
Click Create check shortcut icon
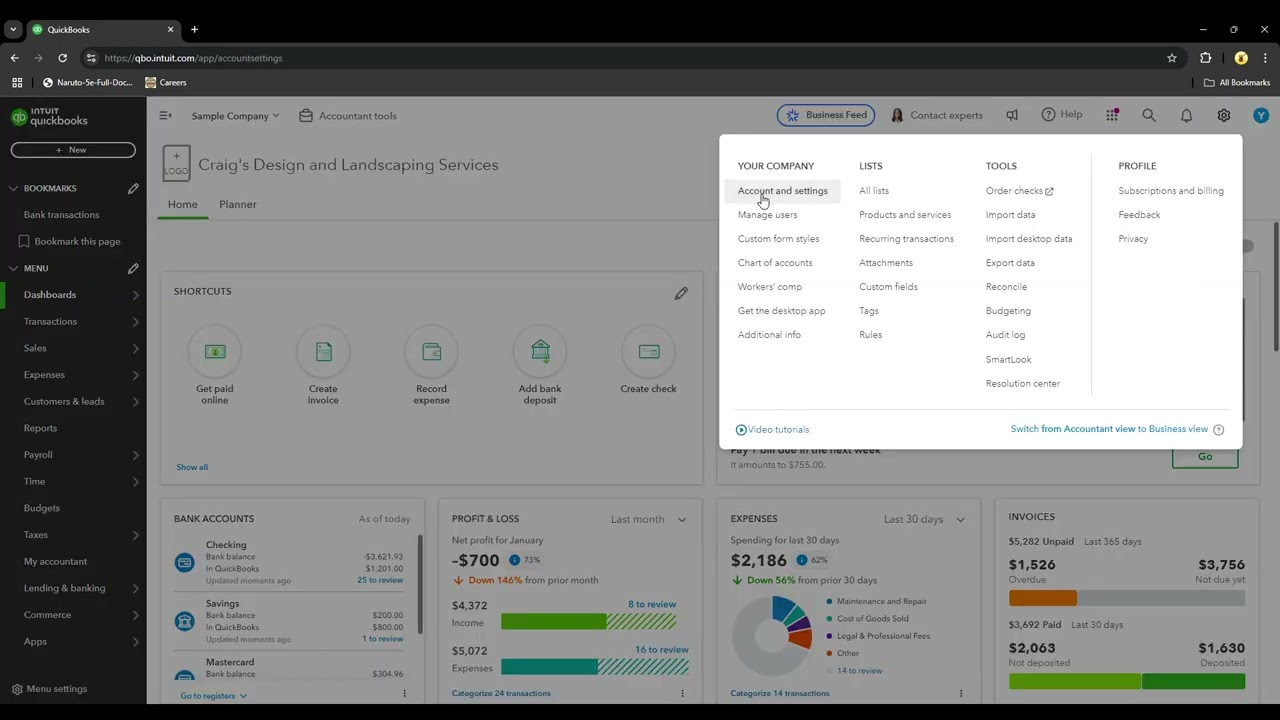tap(648, 352)
